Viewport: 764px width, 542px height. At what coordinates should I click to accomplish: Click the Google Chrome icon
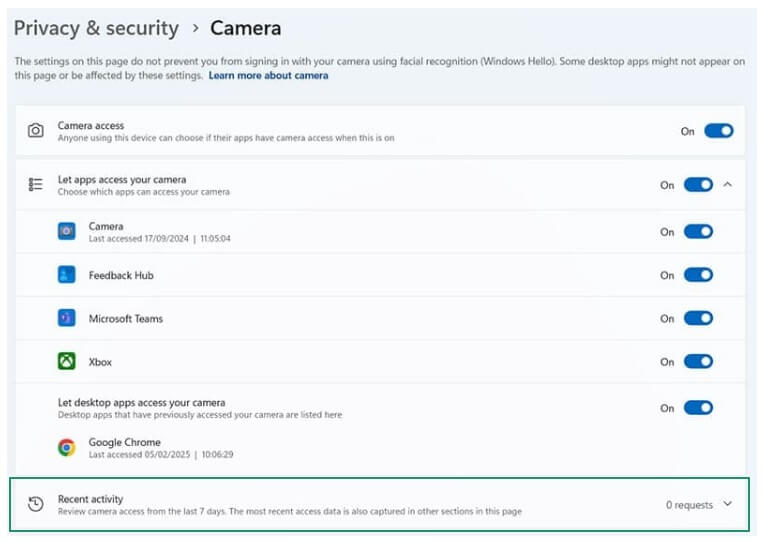click(x=67, y=447)
